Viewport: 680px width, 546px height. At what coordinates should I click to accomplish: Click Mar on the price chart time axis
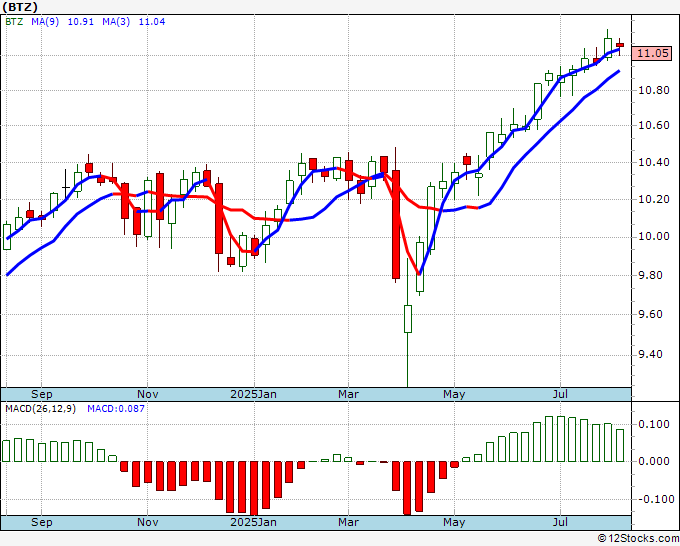349,394
